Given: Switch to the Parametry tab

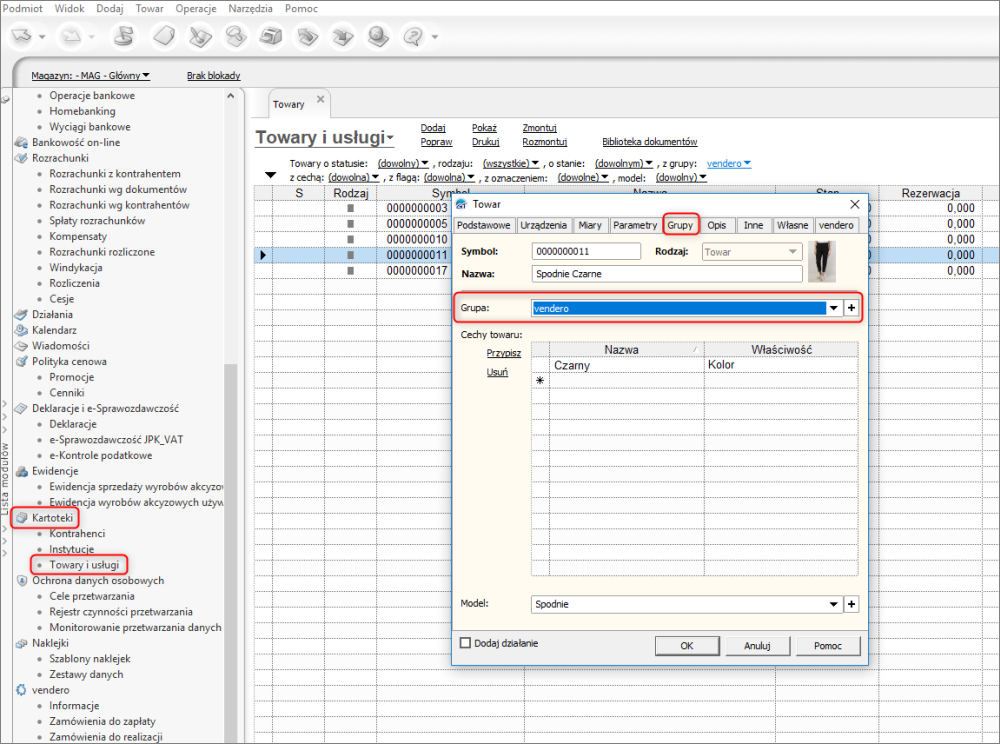Looking at the screenshot, I should click(635, 225).
